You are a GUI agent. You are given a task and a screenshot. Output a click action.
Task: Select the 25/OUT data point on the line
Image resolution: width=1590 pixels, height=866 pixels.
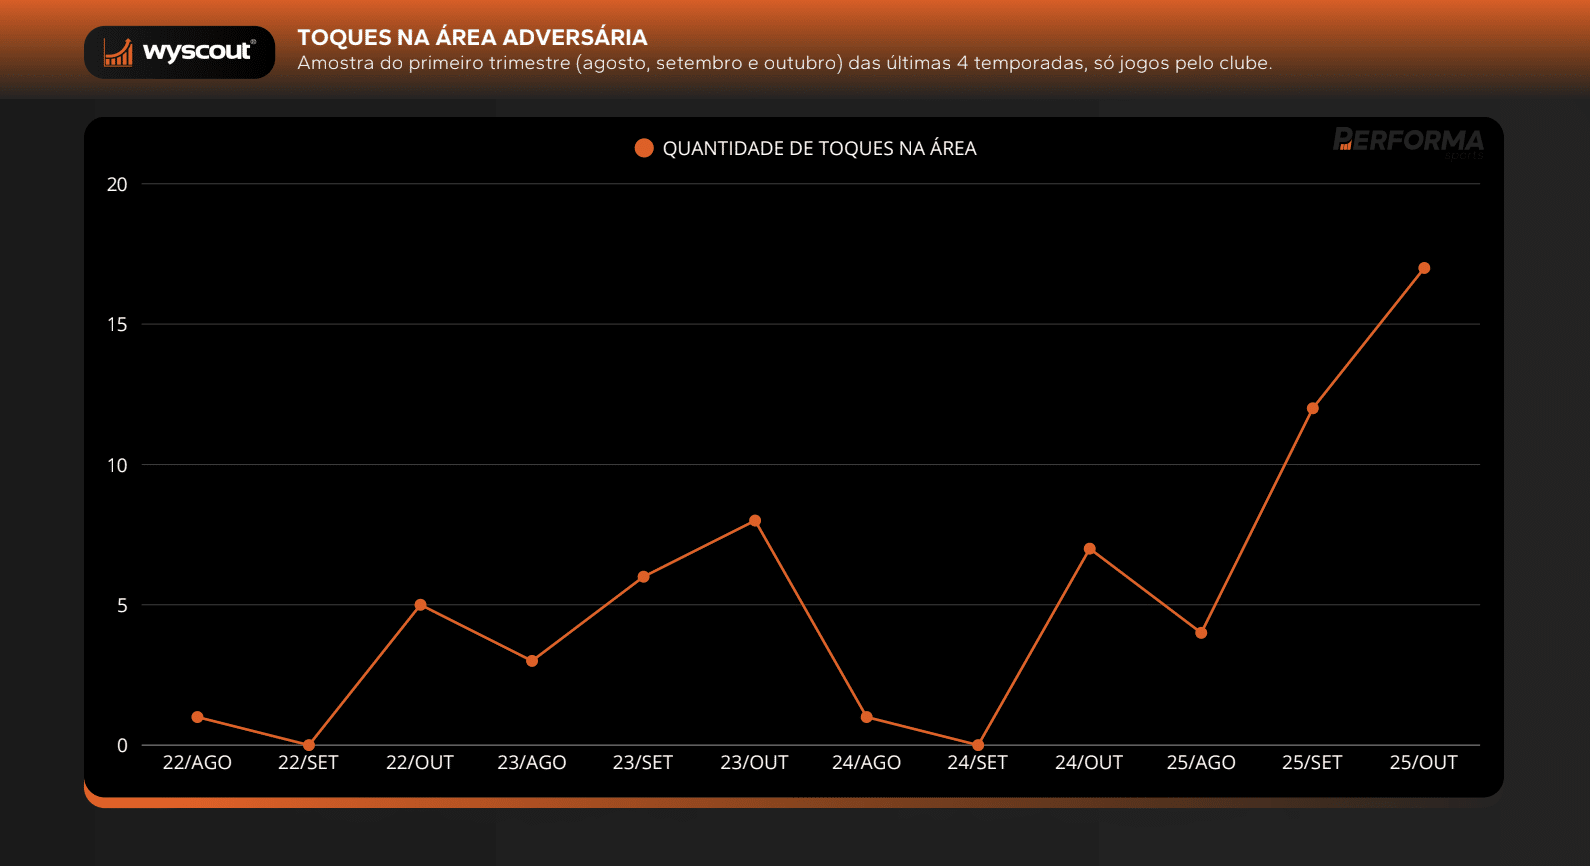(1424, 268)
